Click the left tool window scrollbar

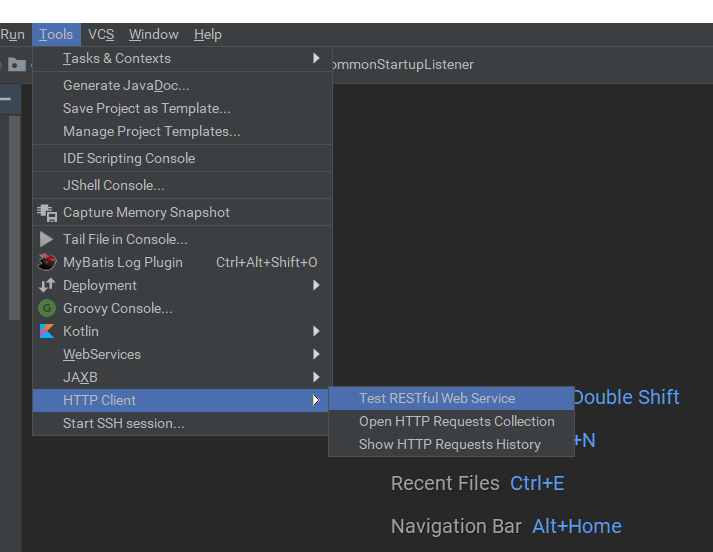(x=15, y=218)
